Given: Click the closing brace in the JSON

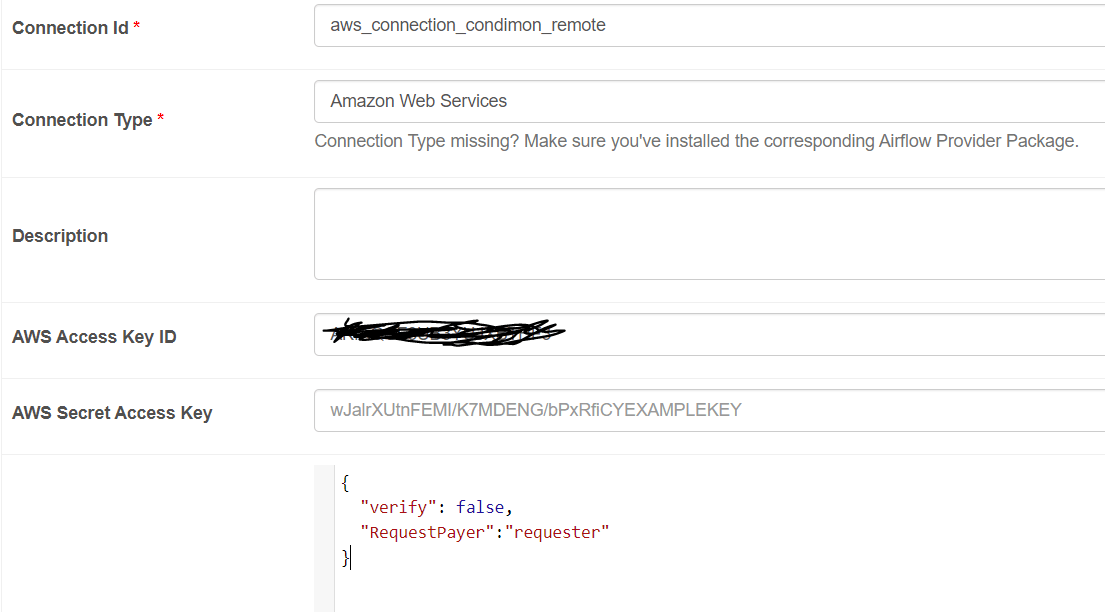Looking at the screenshot, I should point(347,557).
